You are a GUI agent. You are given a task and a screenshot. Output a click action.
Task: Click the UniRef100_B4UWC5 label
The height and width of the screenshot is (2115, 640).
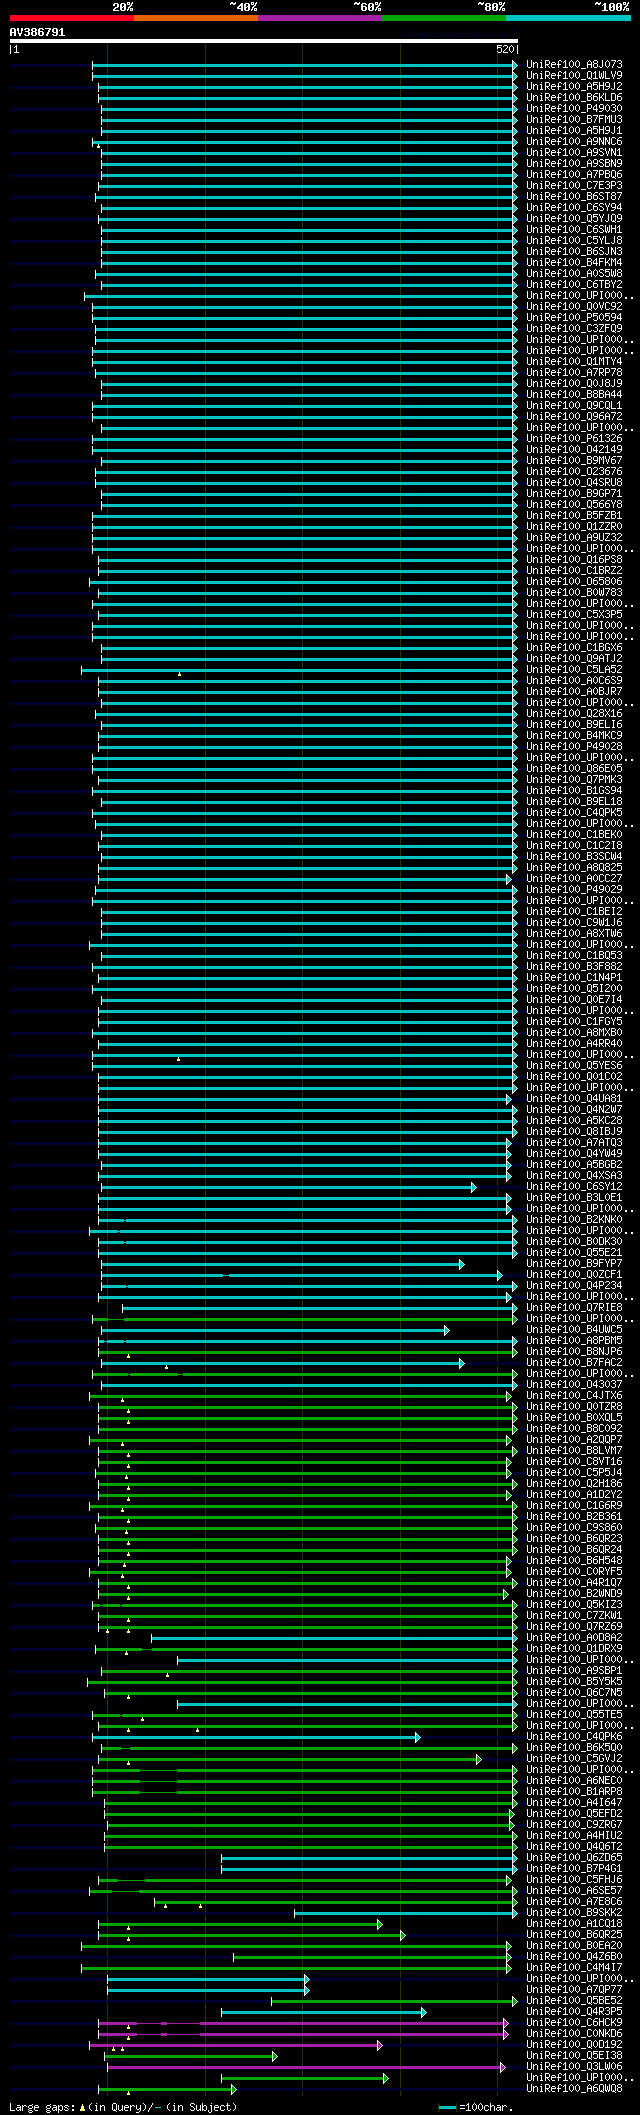(574, 1329)
